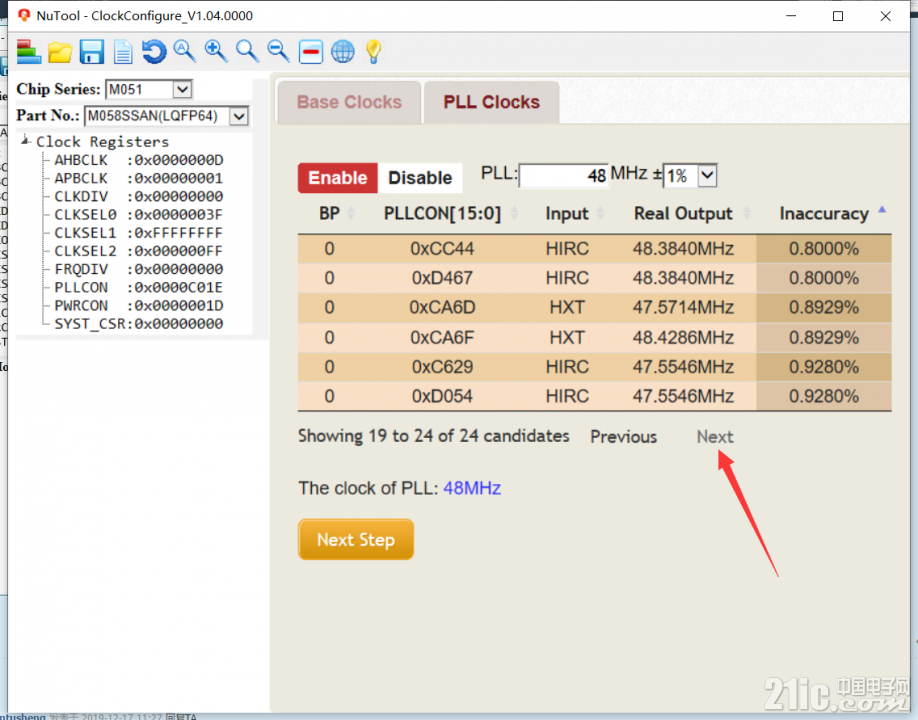Select AHBCLK register in tree
The height and width of the screenshot is (720, 918).
click(x=138, y=160)
